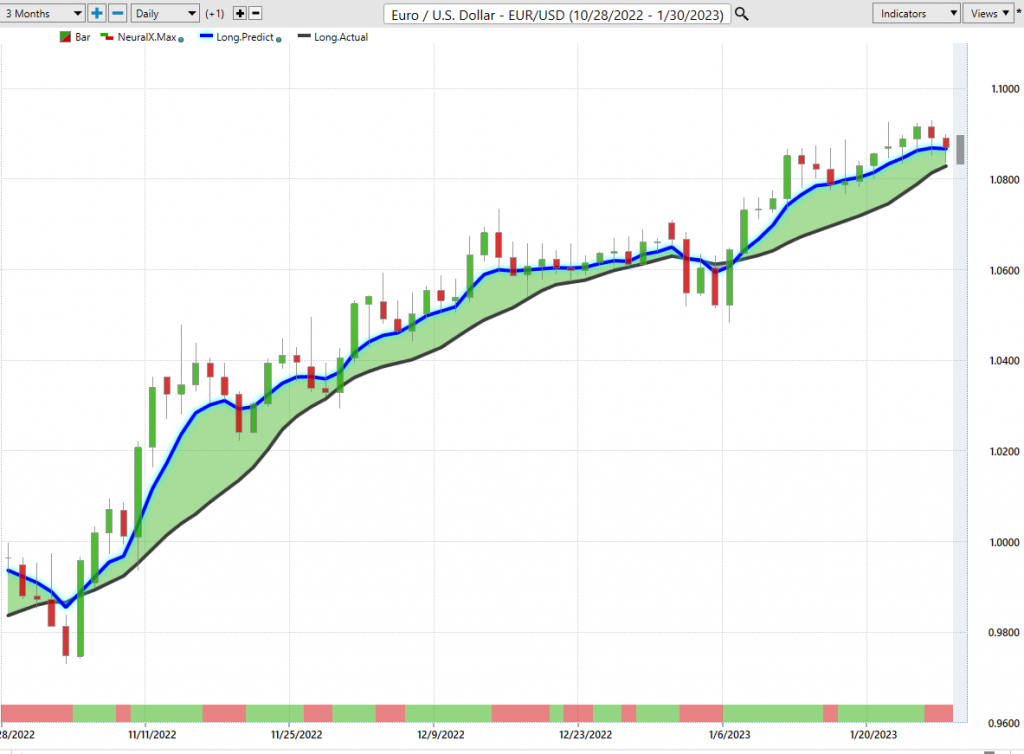Click the 1.0800 price axis label
The image size is (1024, 754).
click(x=1004, y=180)
